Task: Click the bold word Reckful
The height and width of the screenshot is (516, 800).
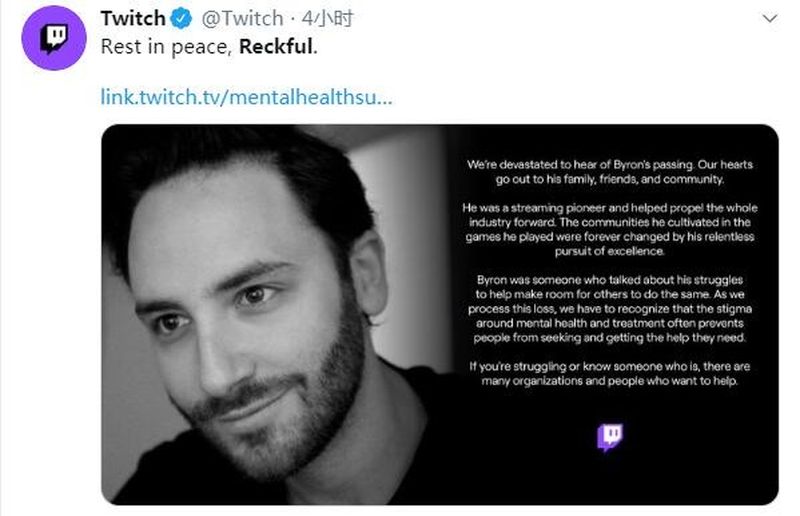Action: [x=276, y=47]
